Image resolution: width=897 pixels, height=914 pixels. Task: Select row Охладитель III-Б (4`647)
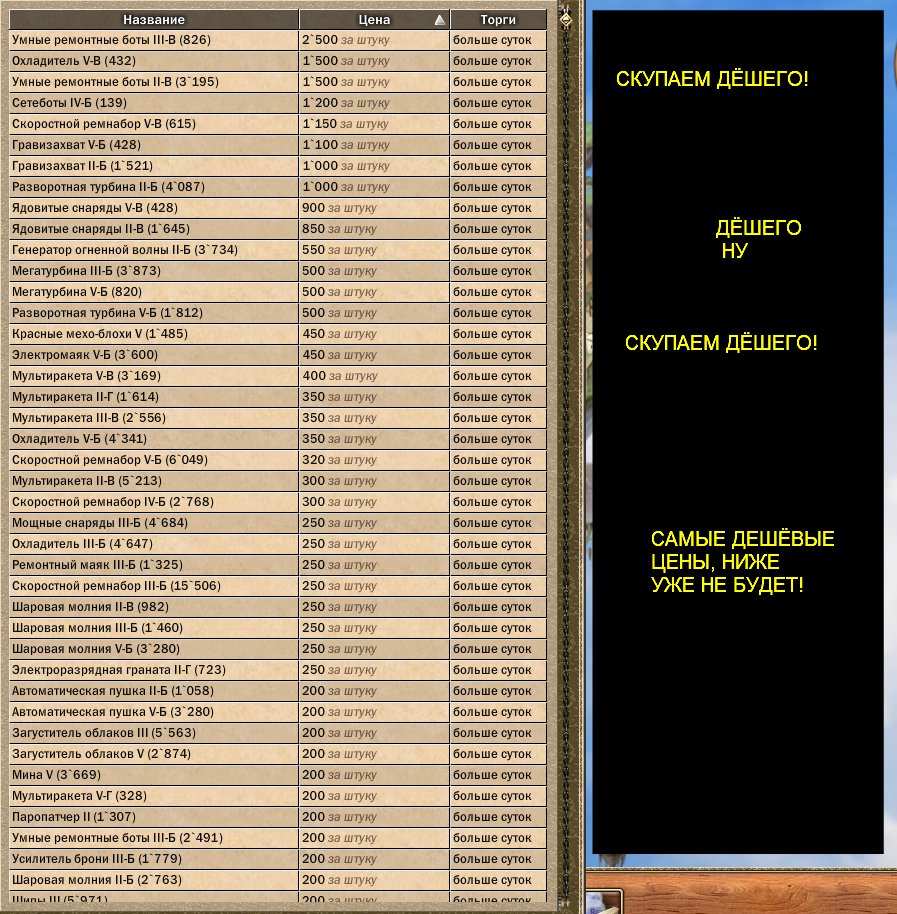click(278, 544)
